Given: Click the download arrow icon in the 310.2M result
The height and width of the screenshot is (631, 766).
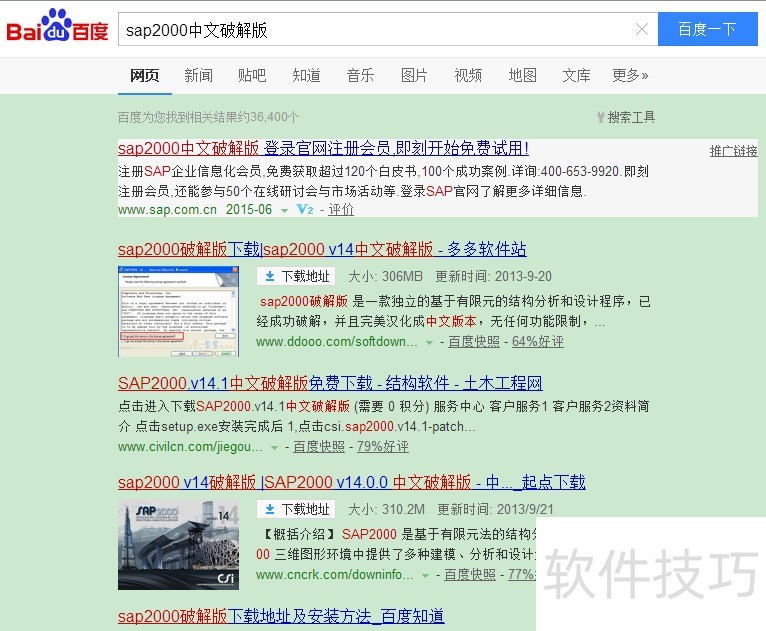Looking at the screenshot, I should pos(270,509).
